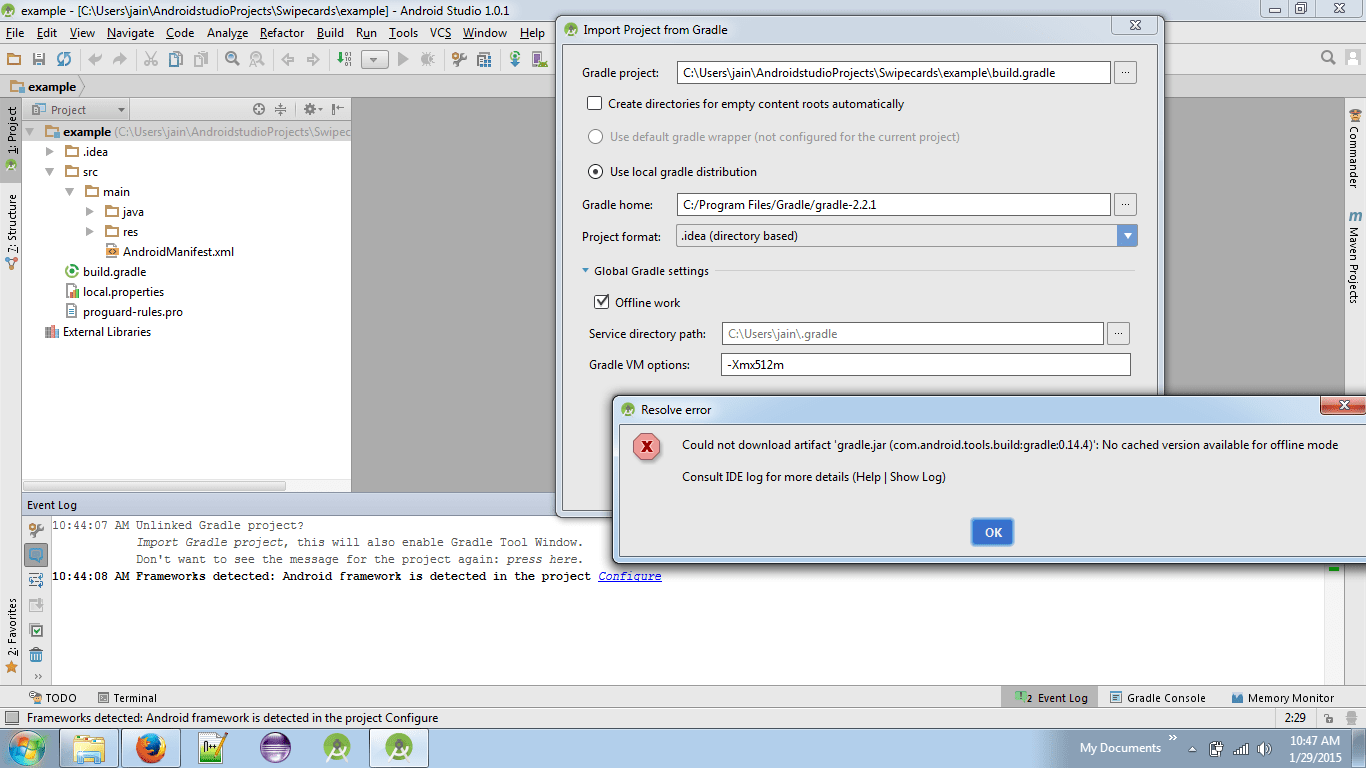Open the TODO tool tab
This screenshot has width=1366, height=768.
click(52, 698)
